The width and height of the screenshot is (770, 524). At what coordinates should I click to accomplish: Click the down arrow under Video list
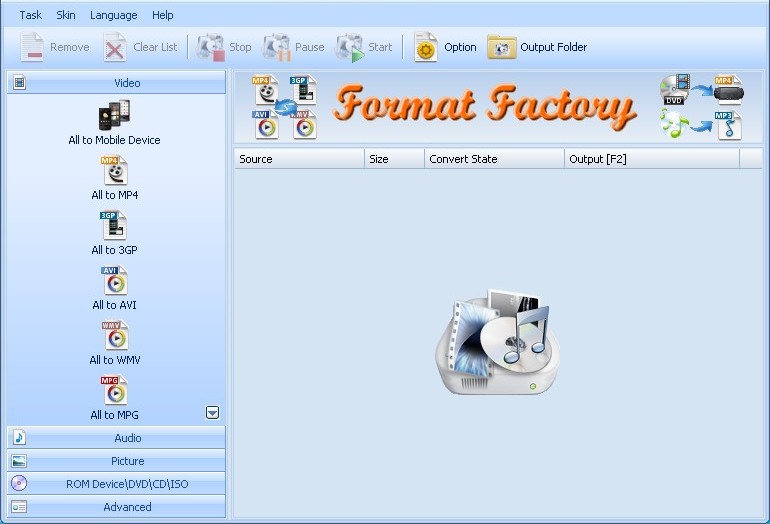point(212,413)
